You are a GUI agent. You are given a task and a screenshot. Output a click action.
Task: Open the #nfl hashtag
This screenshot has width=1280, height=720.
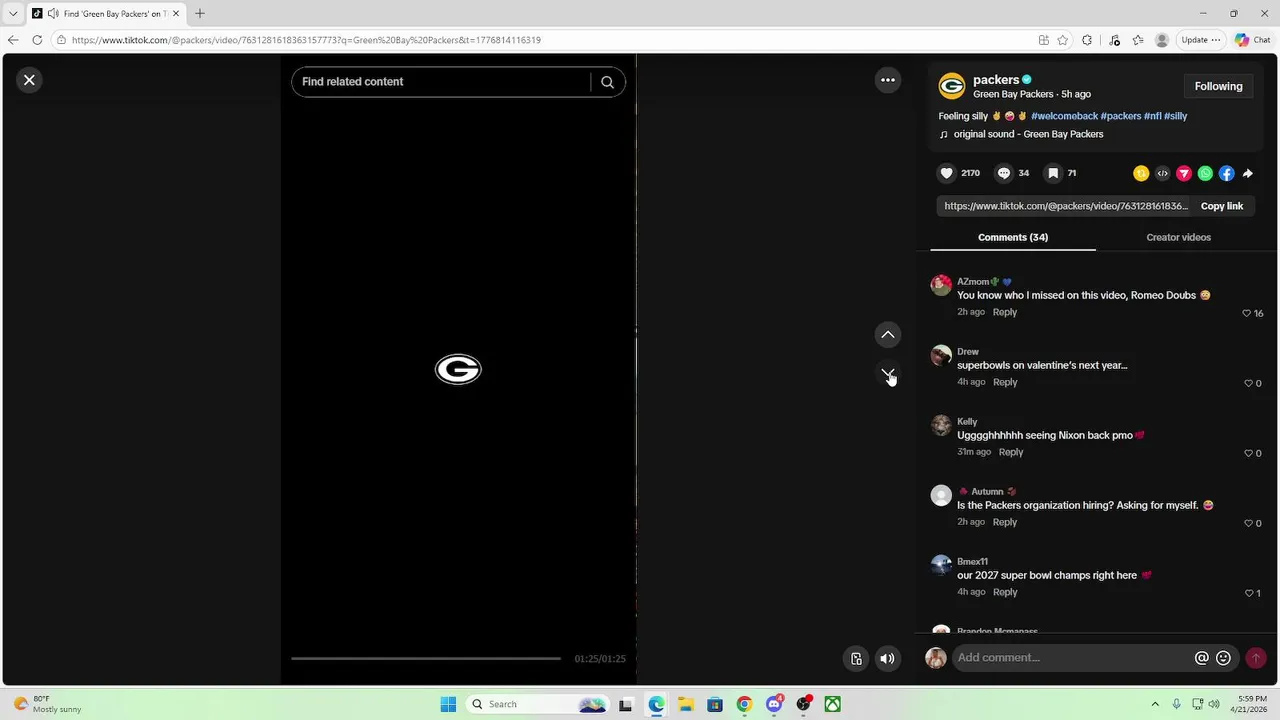point(1153,116)
